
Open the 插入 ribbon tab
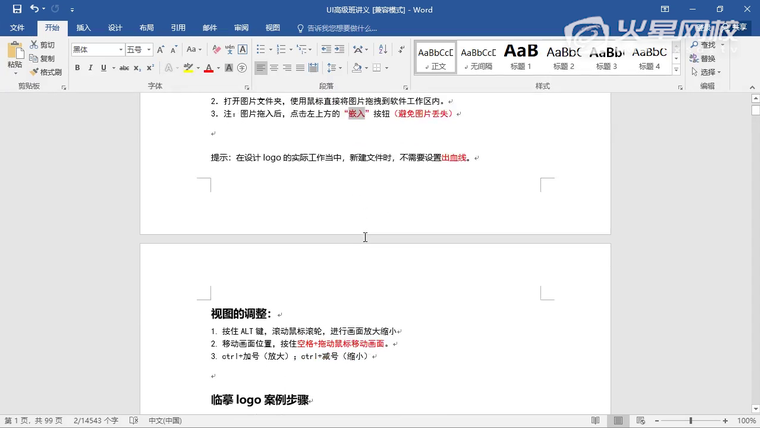83,28
